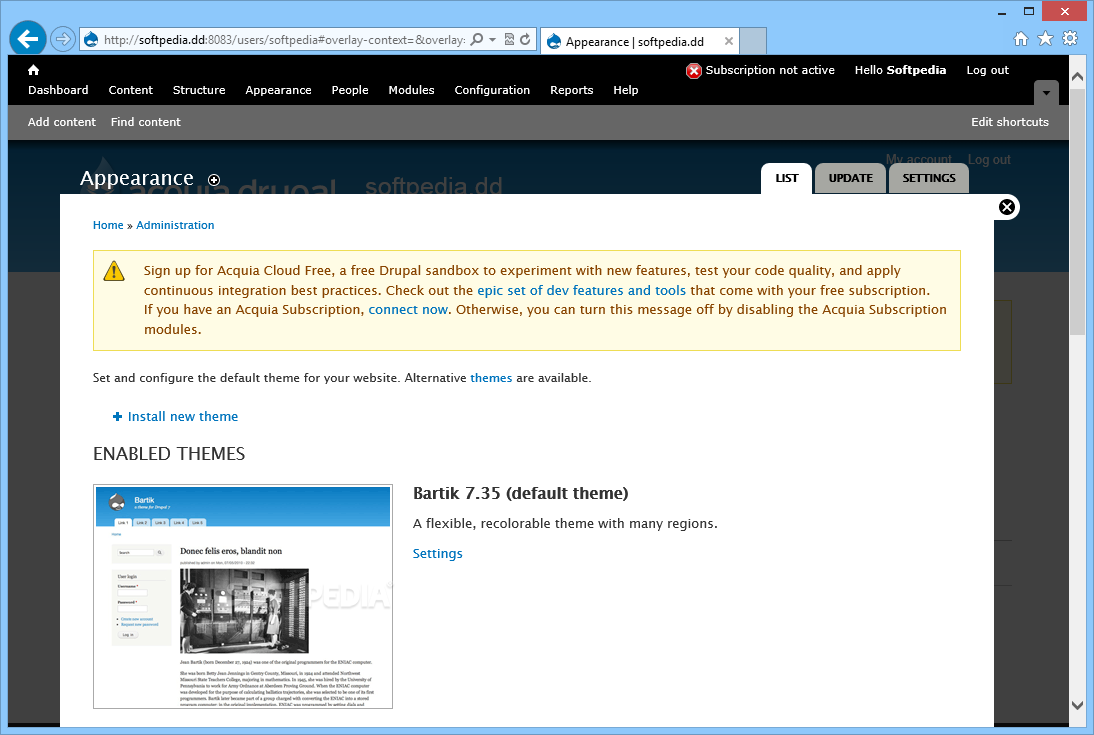This screenshot has height=735, width=1094.
Task: Click the plus icon beside Install new theme
Action: [117, 417]
